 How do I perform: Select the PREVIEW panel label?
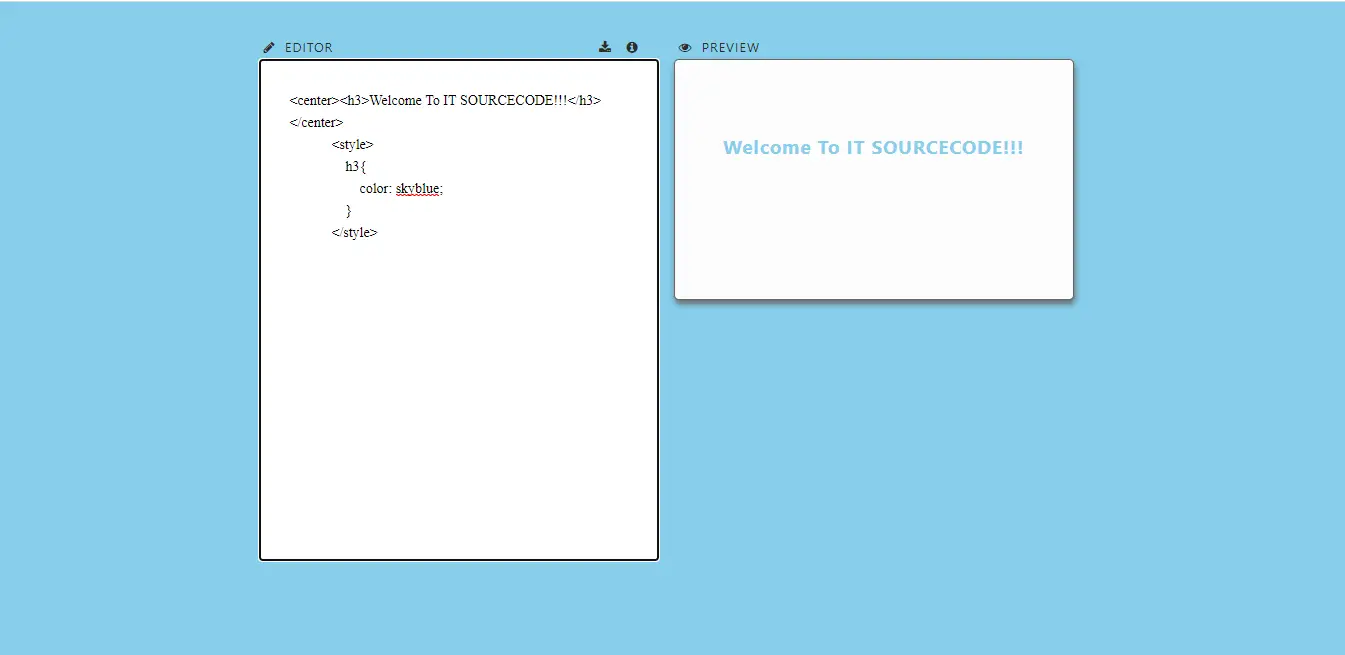point(731,47)
